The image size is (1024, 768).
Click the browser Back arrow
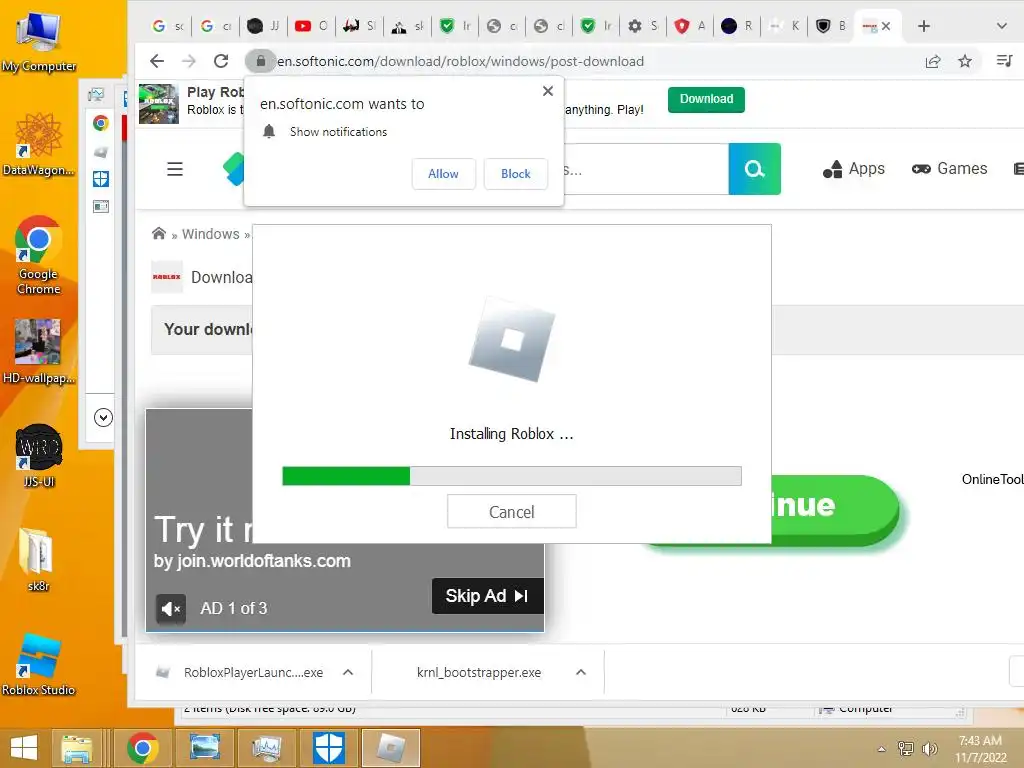(157, 61)
